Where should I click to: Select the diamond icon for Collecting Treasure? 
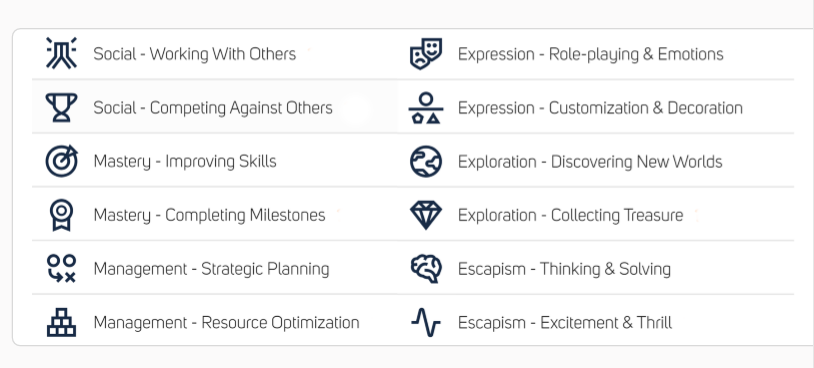[426, 215]
